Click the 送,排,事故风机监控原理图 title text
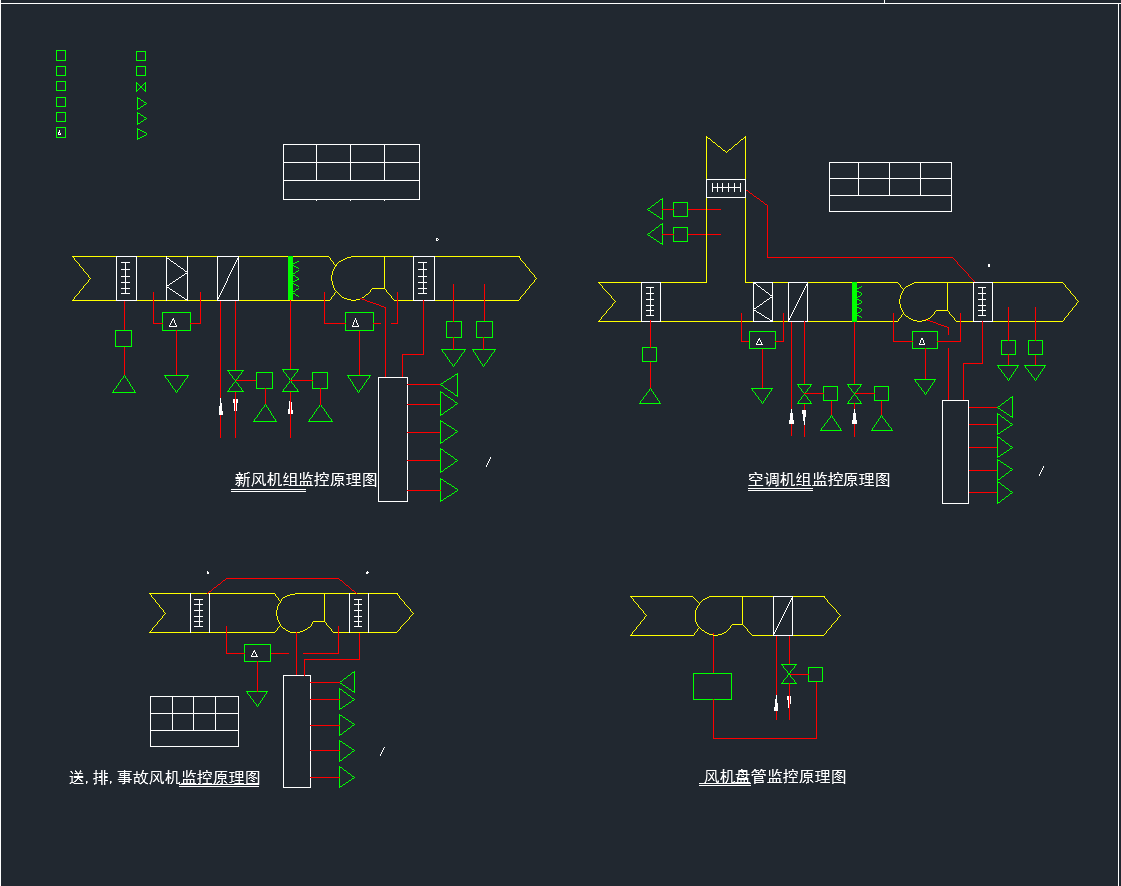 [x=164, y=777]
